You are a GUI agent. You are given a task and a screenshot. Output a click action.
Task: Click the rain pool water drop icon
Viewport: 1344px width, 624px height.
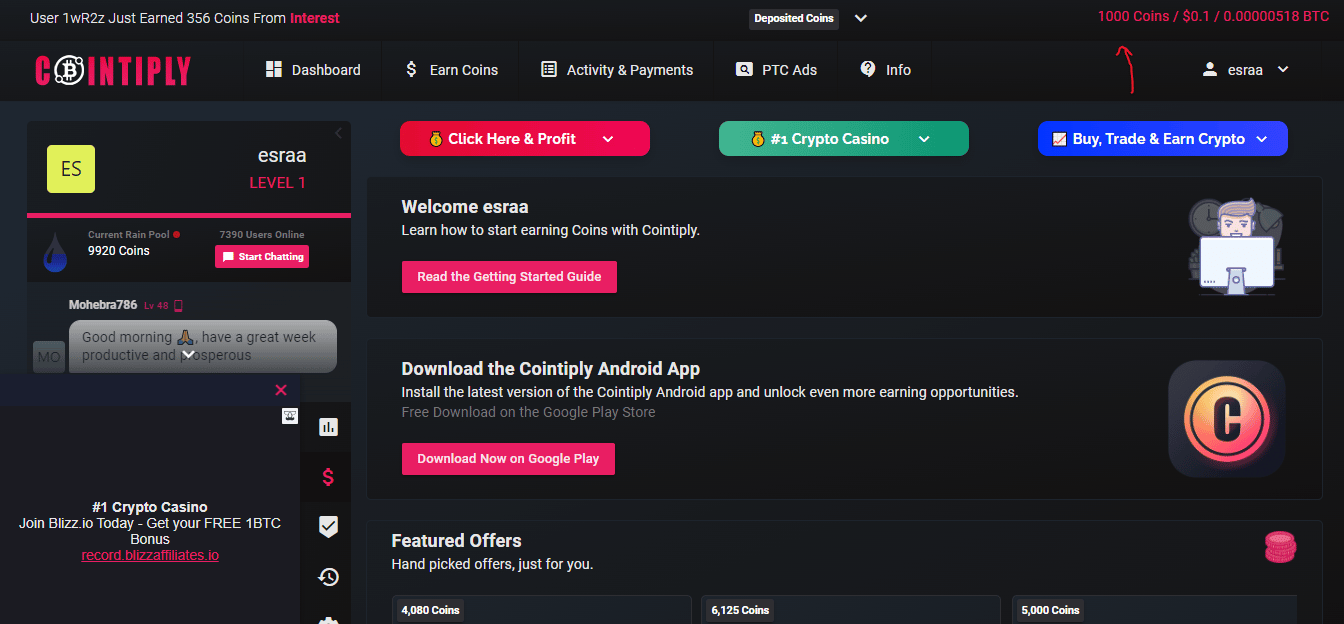coord(55,252)
